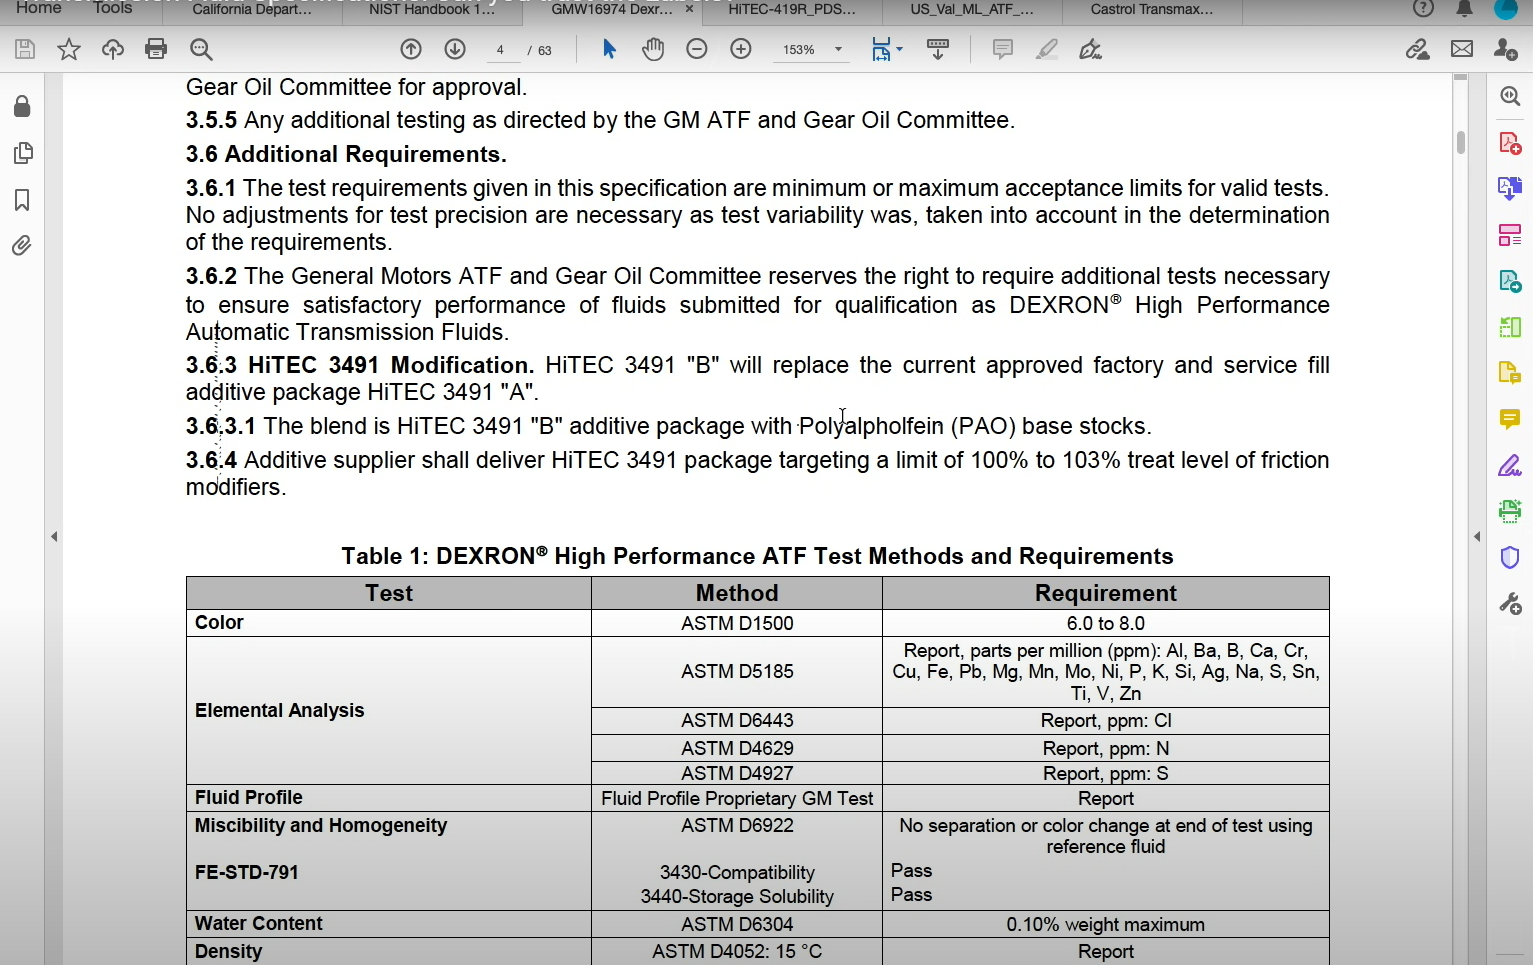Click the "/ 63" total page count

click(x=540, y=50)
